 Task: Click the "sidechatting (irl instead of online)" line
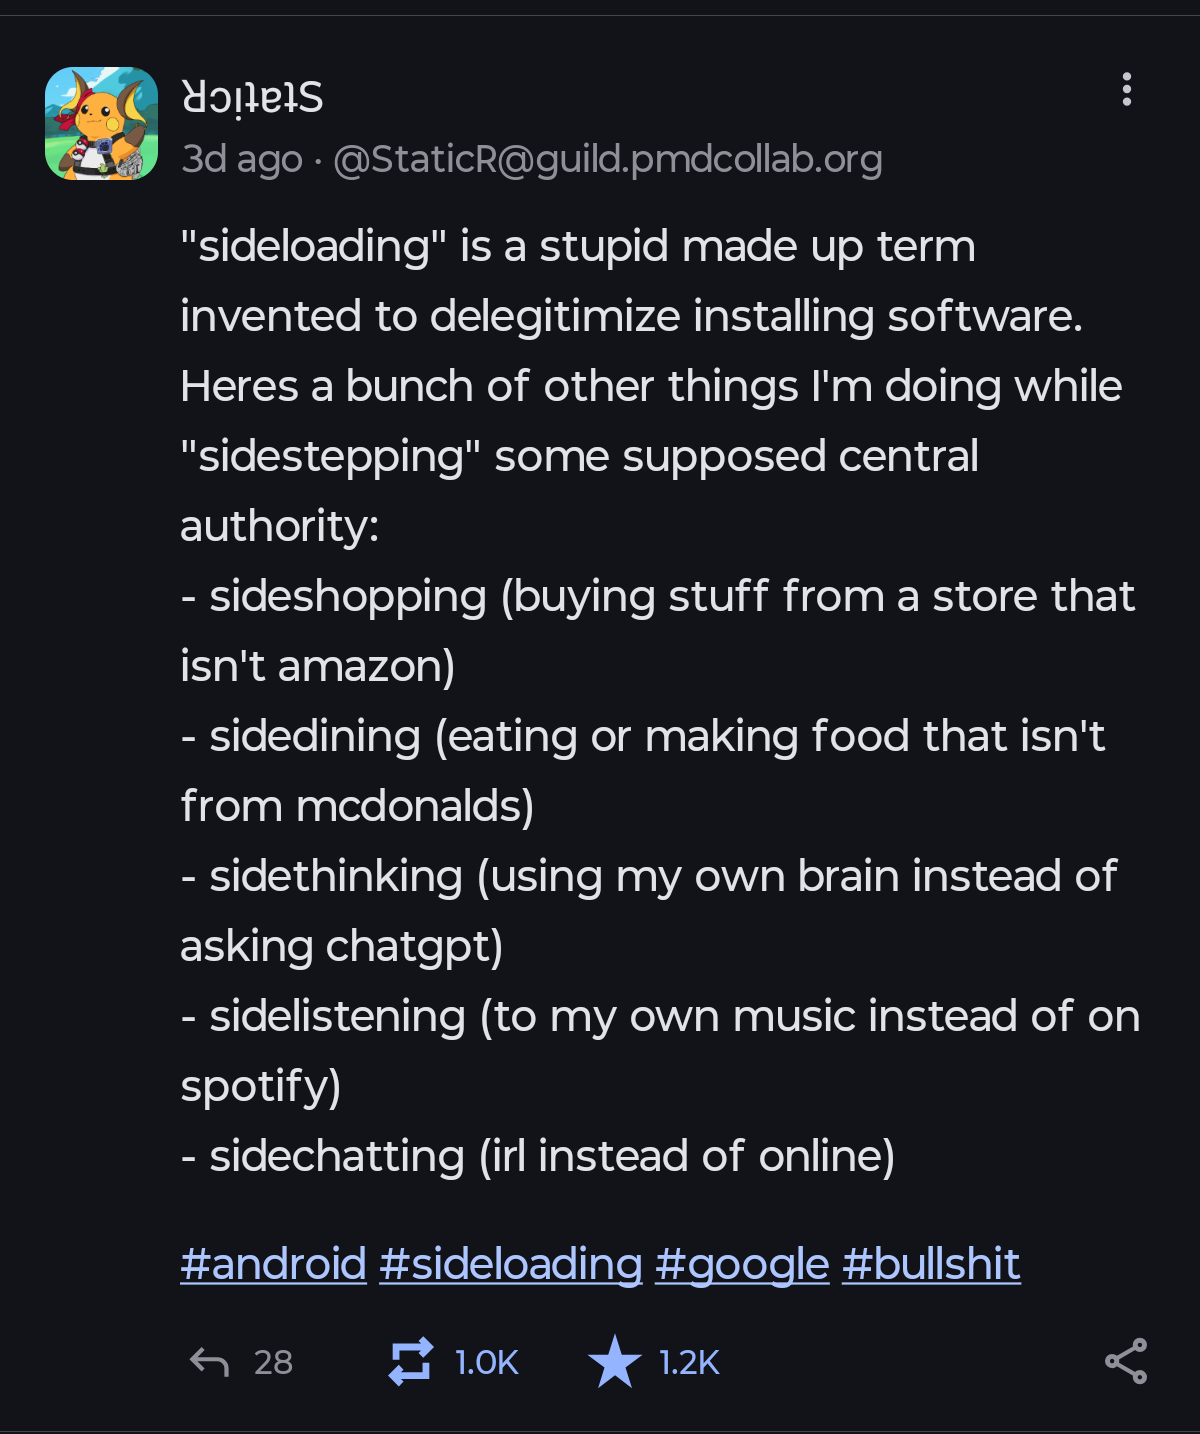click(x=551, y=1156)
